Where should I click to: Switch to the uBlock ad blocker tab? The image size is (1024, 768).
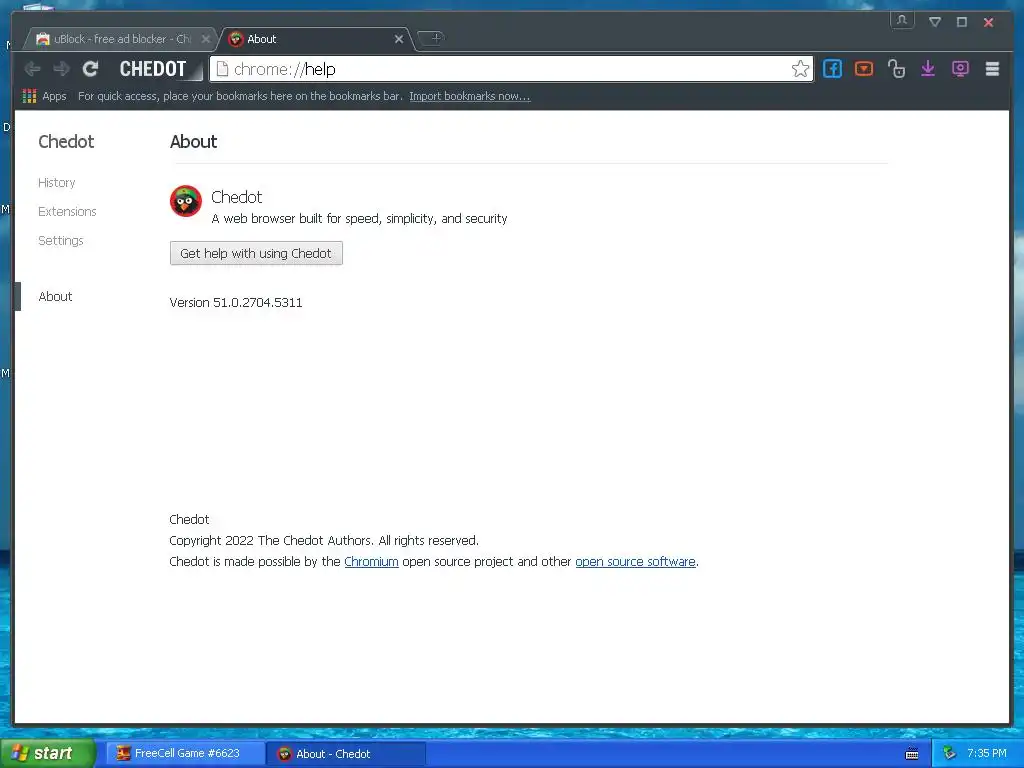pos(120,39)
